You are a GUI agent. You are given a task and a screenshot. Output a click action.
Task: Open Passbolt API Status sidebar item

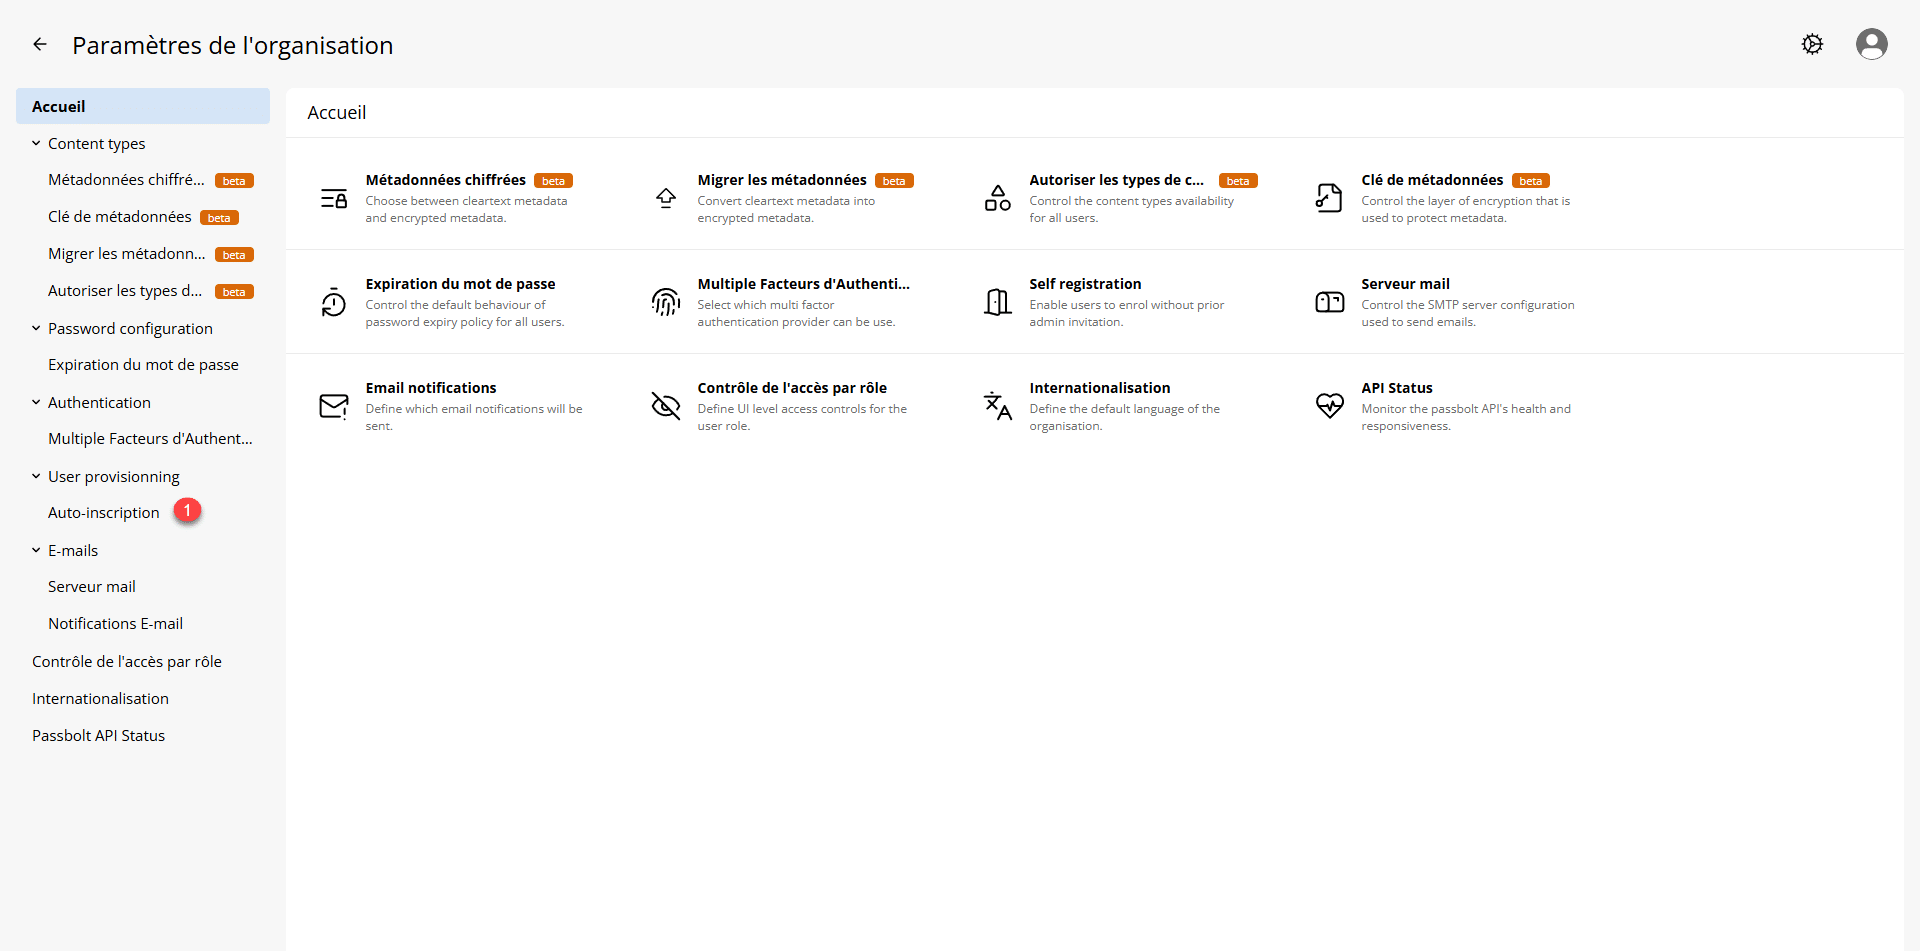tap(98, 735)
